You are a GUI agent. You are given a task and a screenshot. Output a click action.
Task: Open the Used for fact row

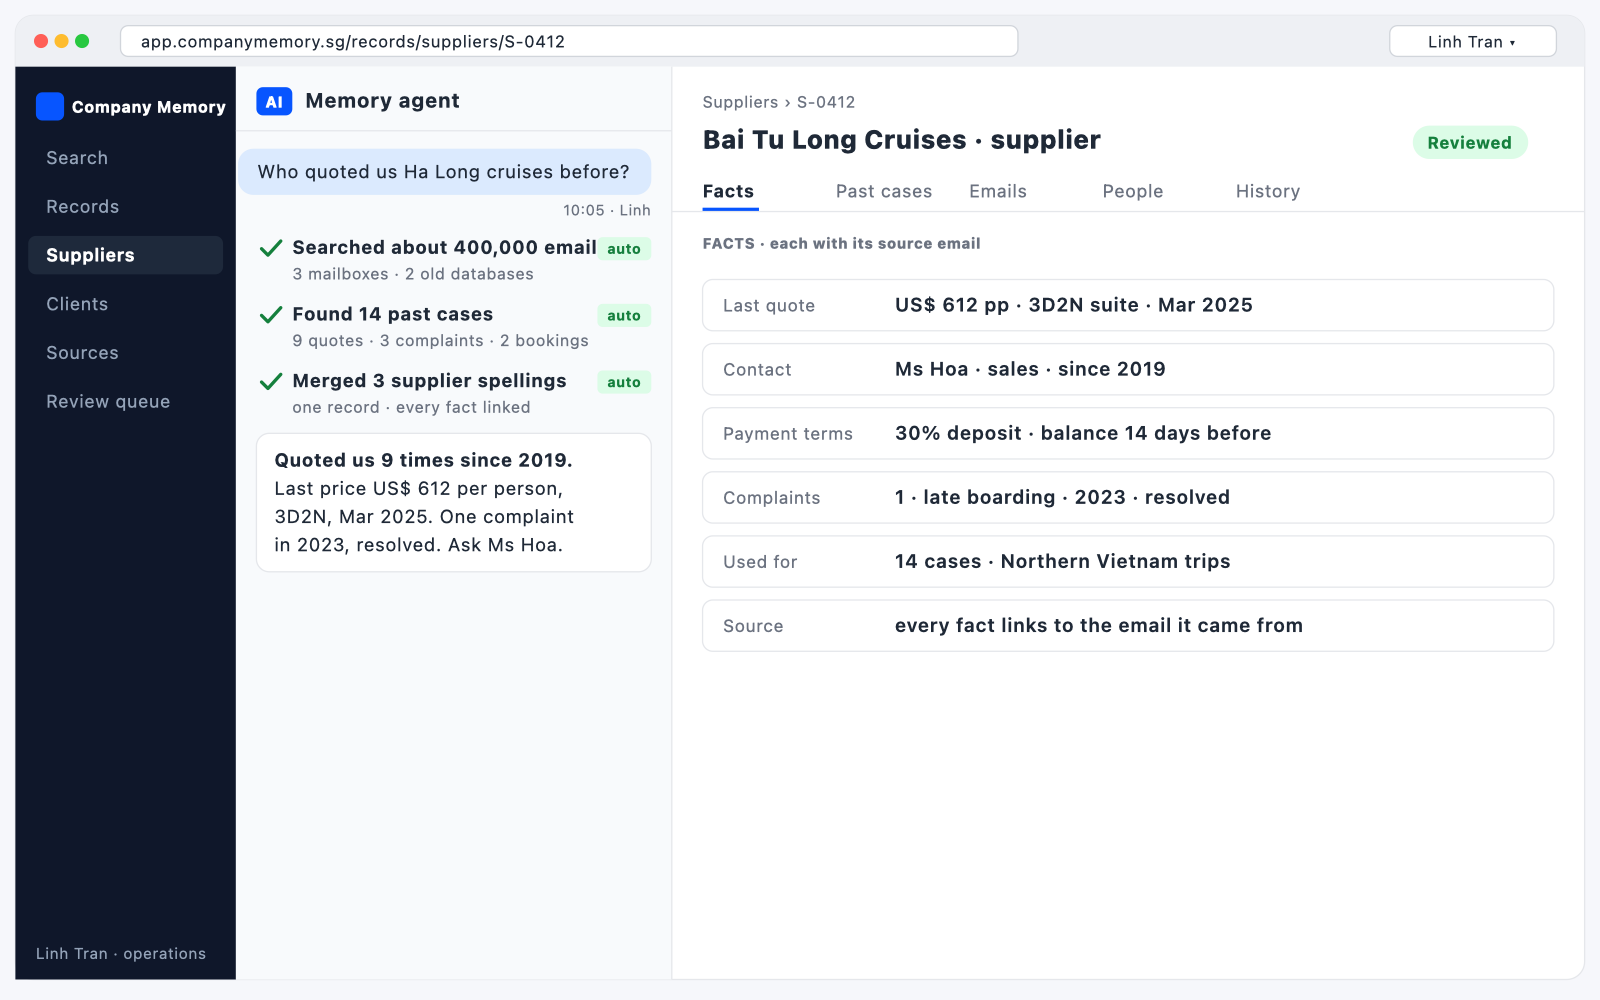point(1128,561)
